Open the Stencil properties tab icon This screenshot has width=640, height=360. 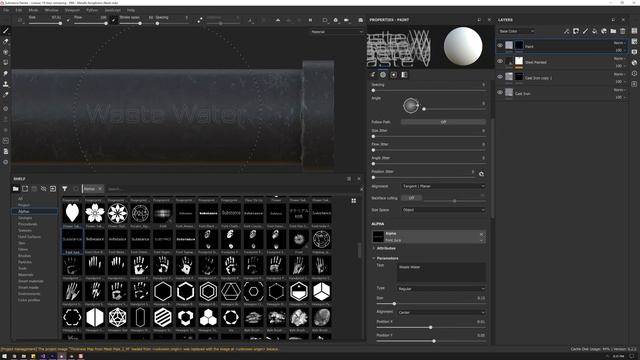tap(393, 75)
